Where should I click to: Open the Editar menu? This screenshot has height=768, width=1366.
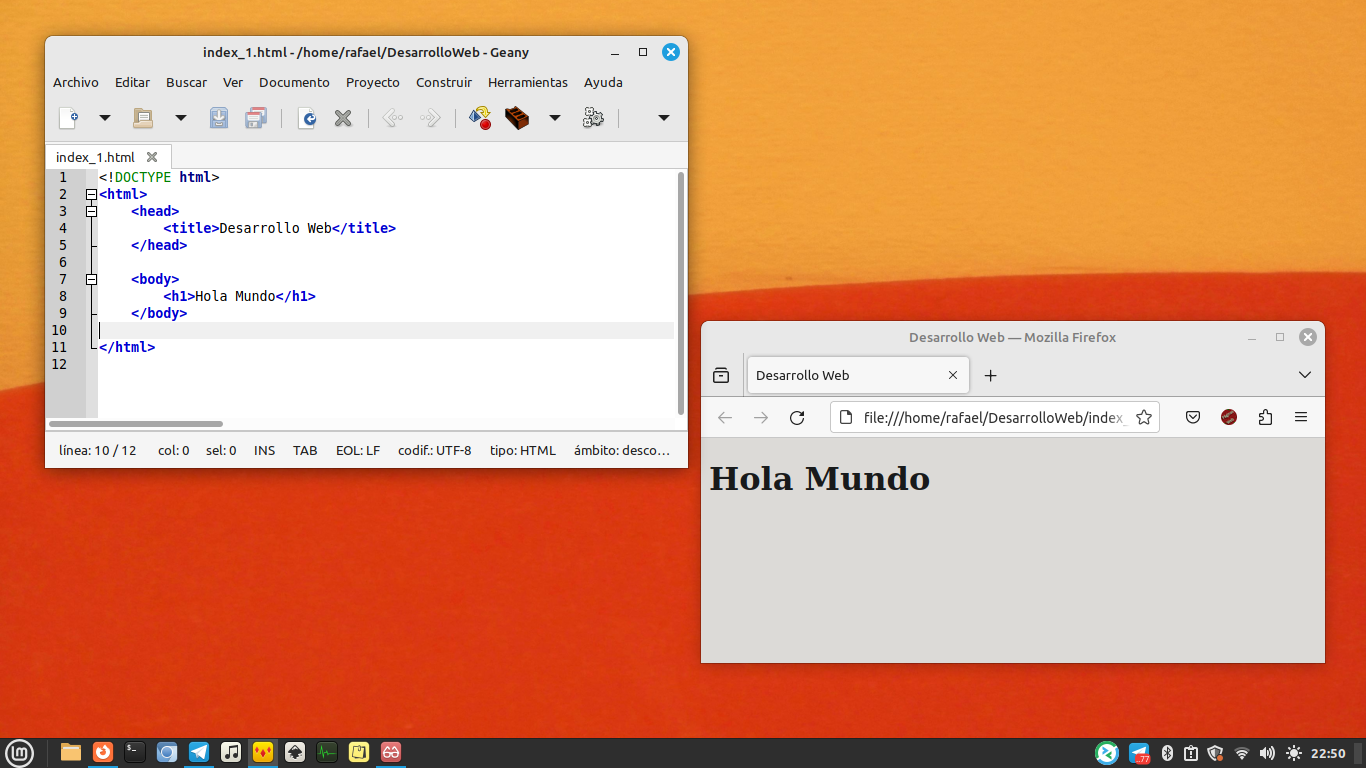132,83
